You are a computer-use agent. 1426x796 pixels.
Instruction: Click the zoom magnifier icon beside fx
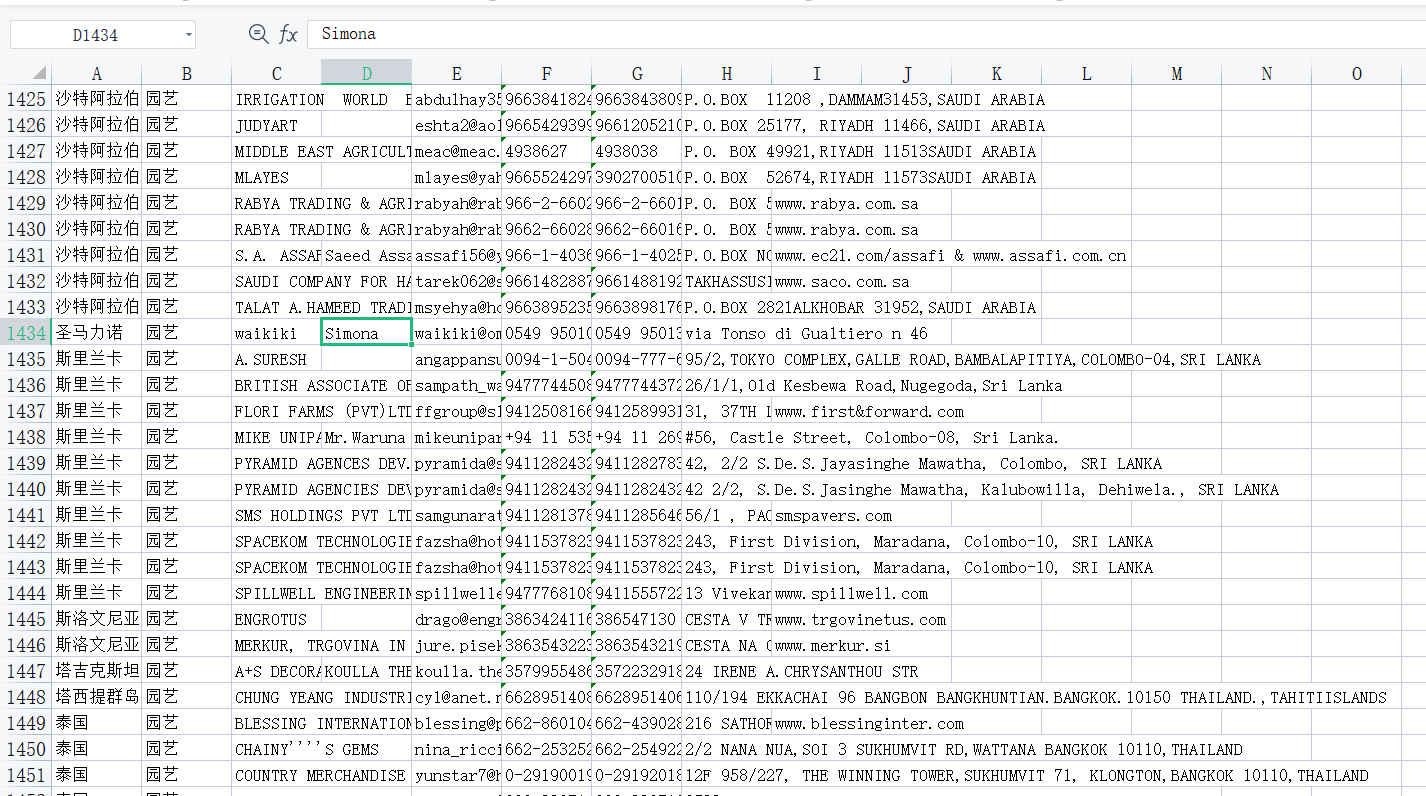[x=258, y=34]
